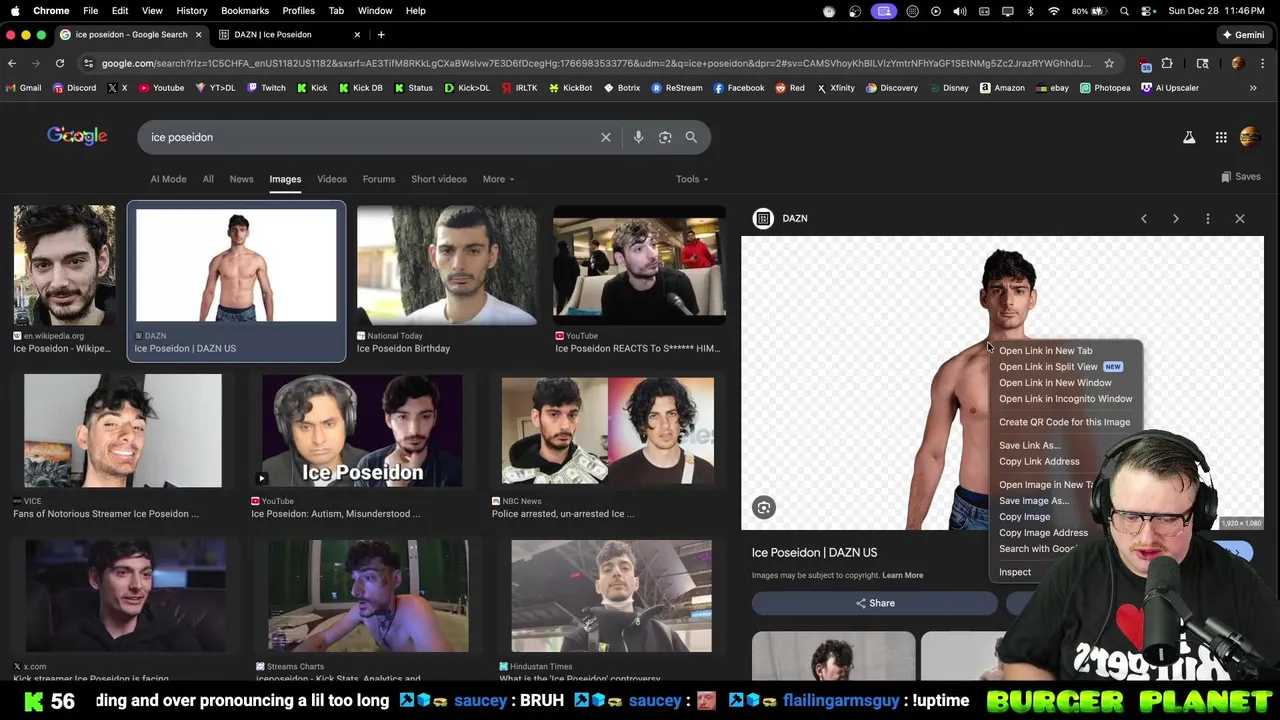Show next image in preview panel
The height and width of the screenshot is (720, 1280).
pyautogui.click(x=1176, y=218)
